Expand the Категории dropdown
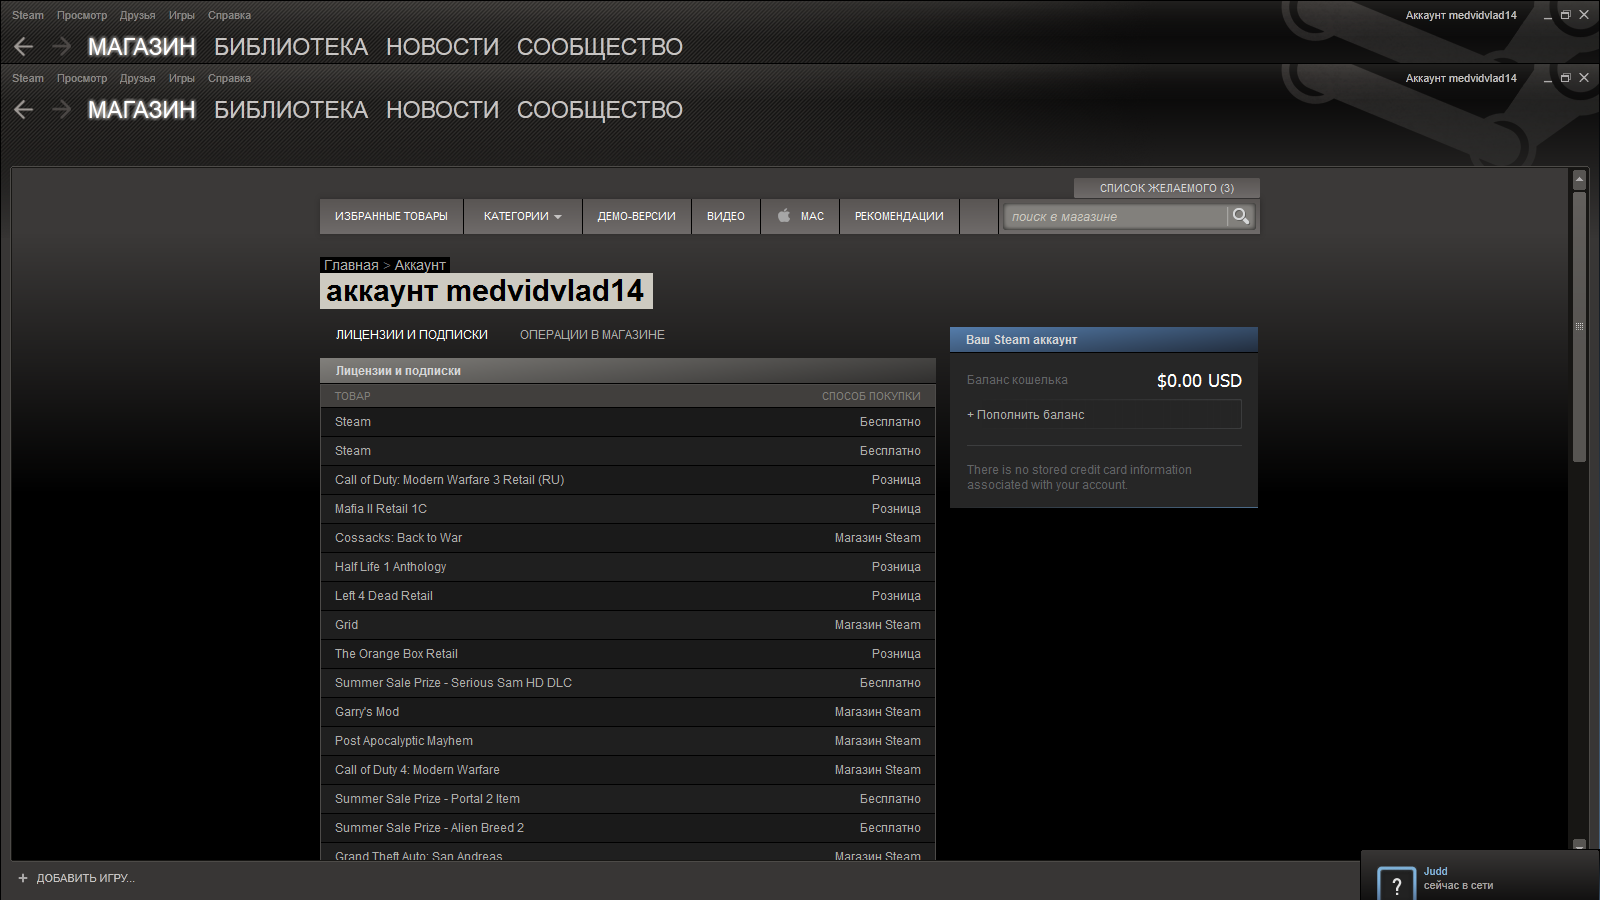This screenshot has height=900, width=1600. (522, 216)
